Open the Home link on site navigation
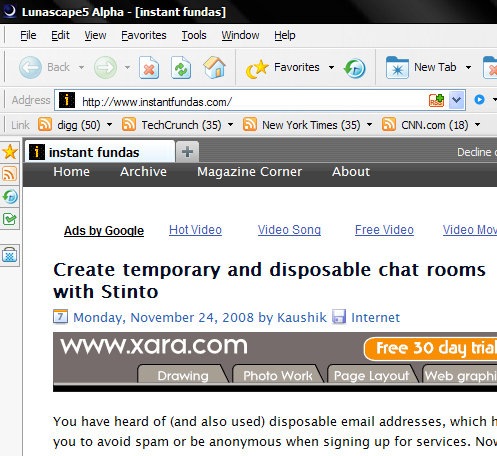Viewport: 497px width, 456px height. tap(71, 172)
